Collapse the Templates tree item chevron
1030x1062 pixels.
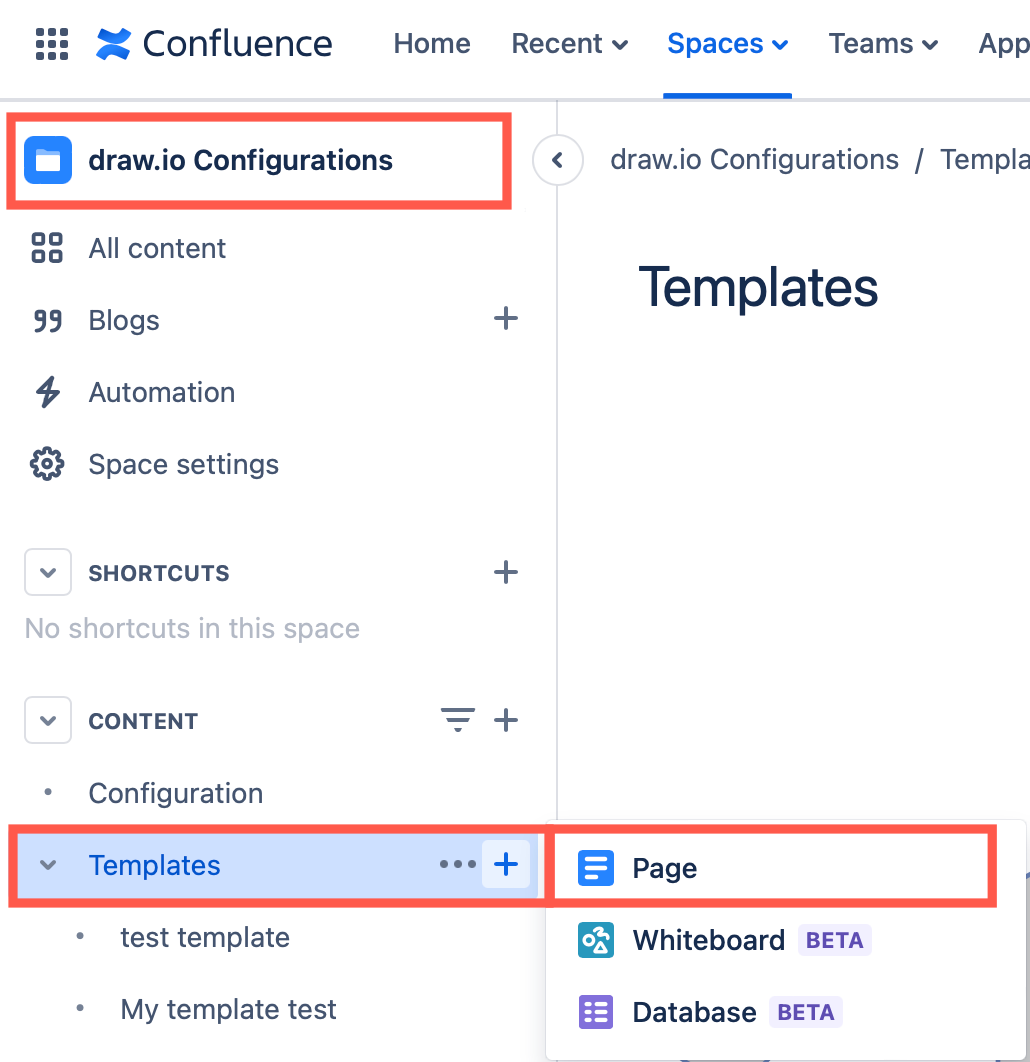[x=47, y=866]
